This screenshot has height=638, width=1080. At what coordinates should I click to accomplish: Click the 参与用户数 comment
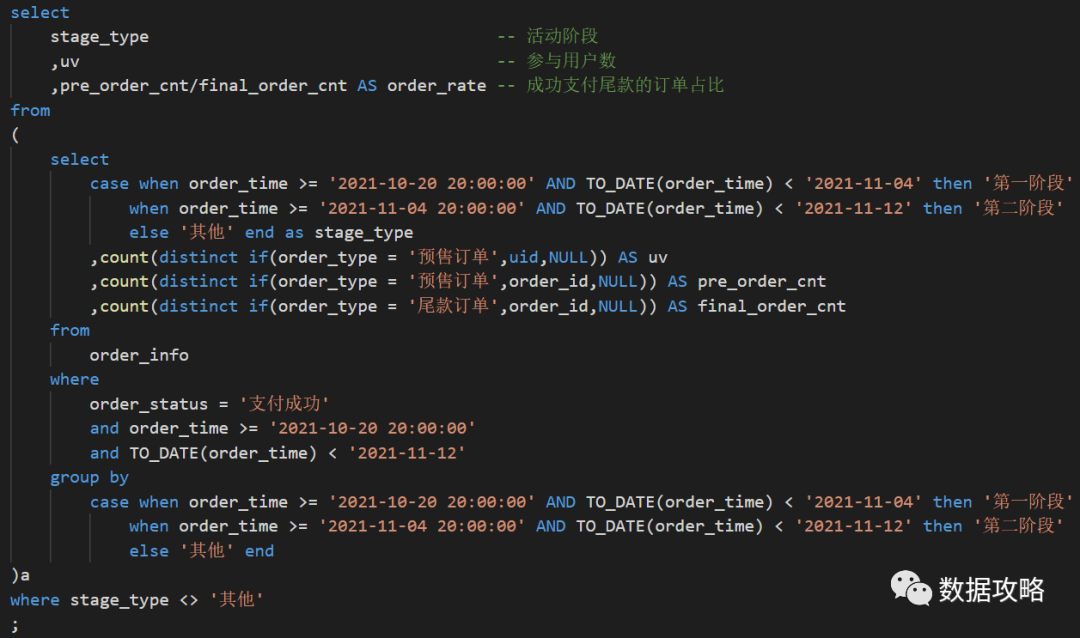(571, 61)
